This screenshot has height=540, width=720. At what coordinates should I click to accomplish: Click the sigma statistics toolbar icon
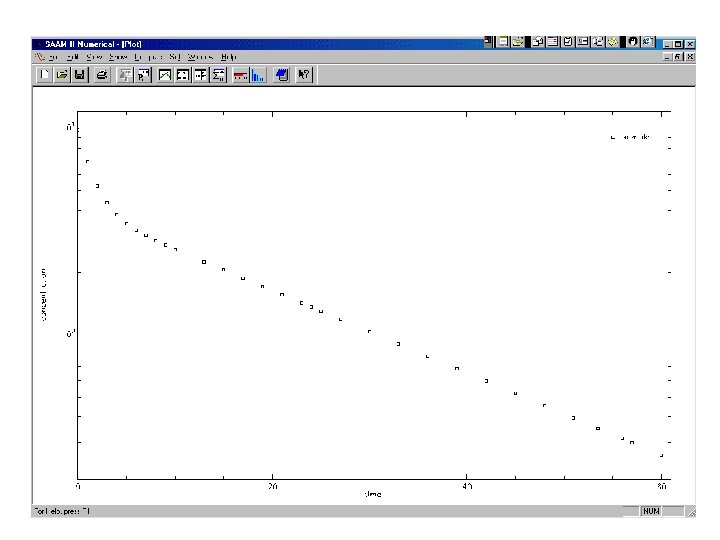pos(219,75)
